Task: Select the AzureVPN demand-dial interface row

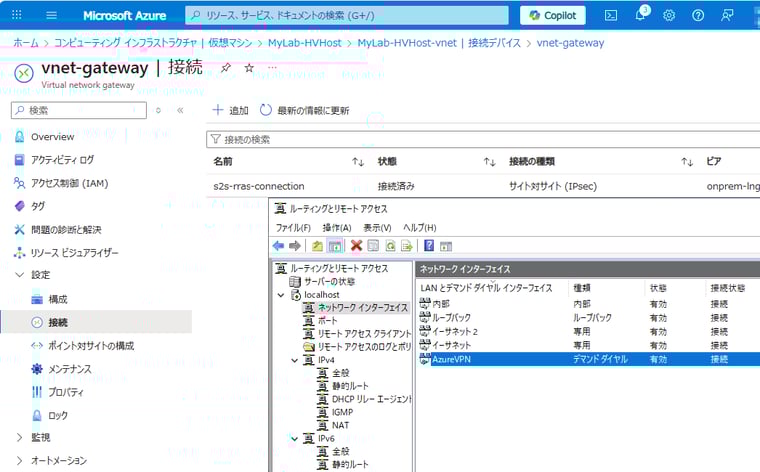Action: click(x=589, y=359)
